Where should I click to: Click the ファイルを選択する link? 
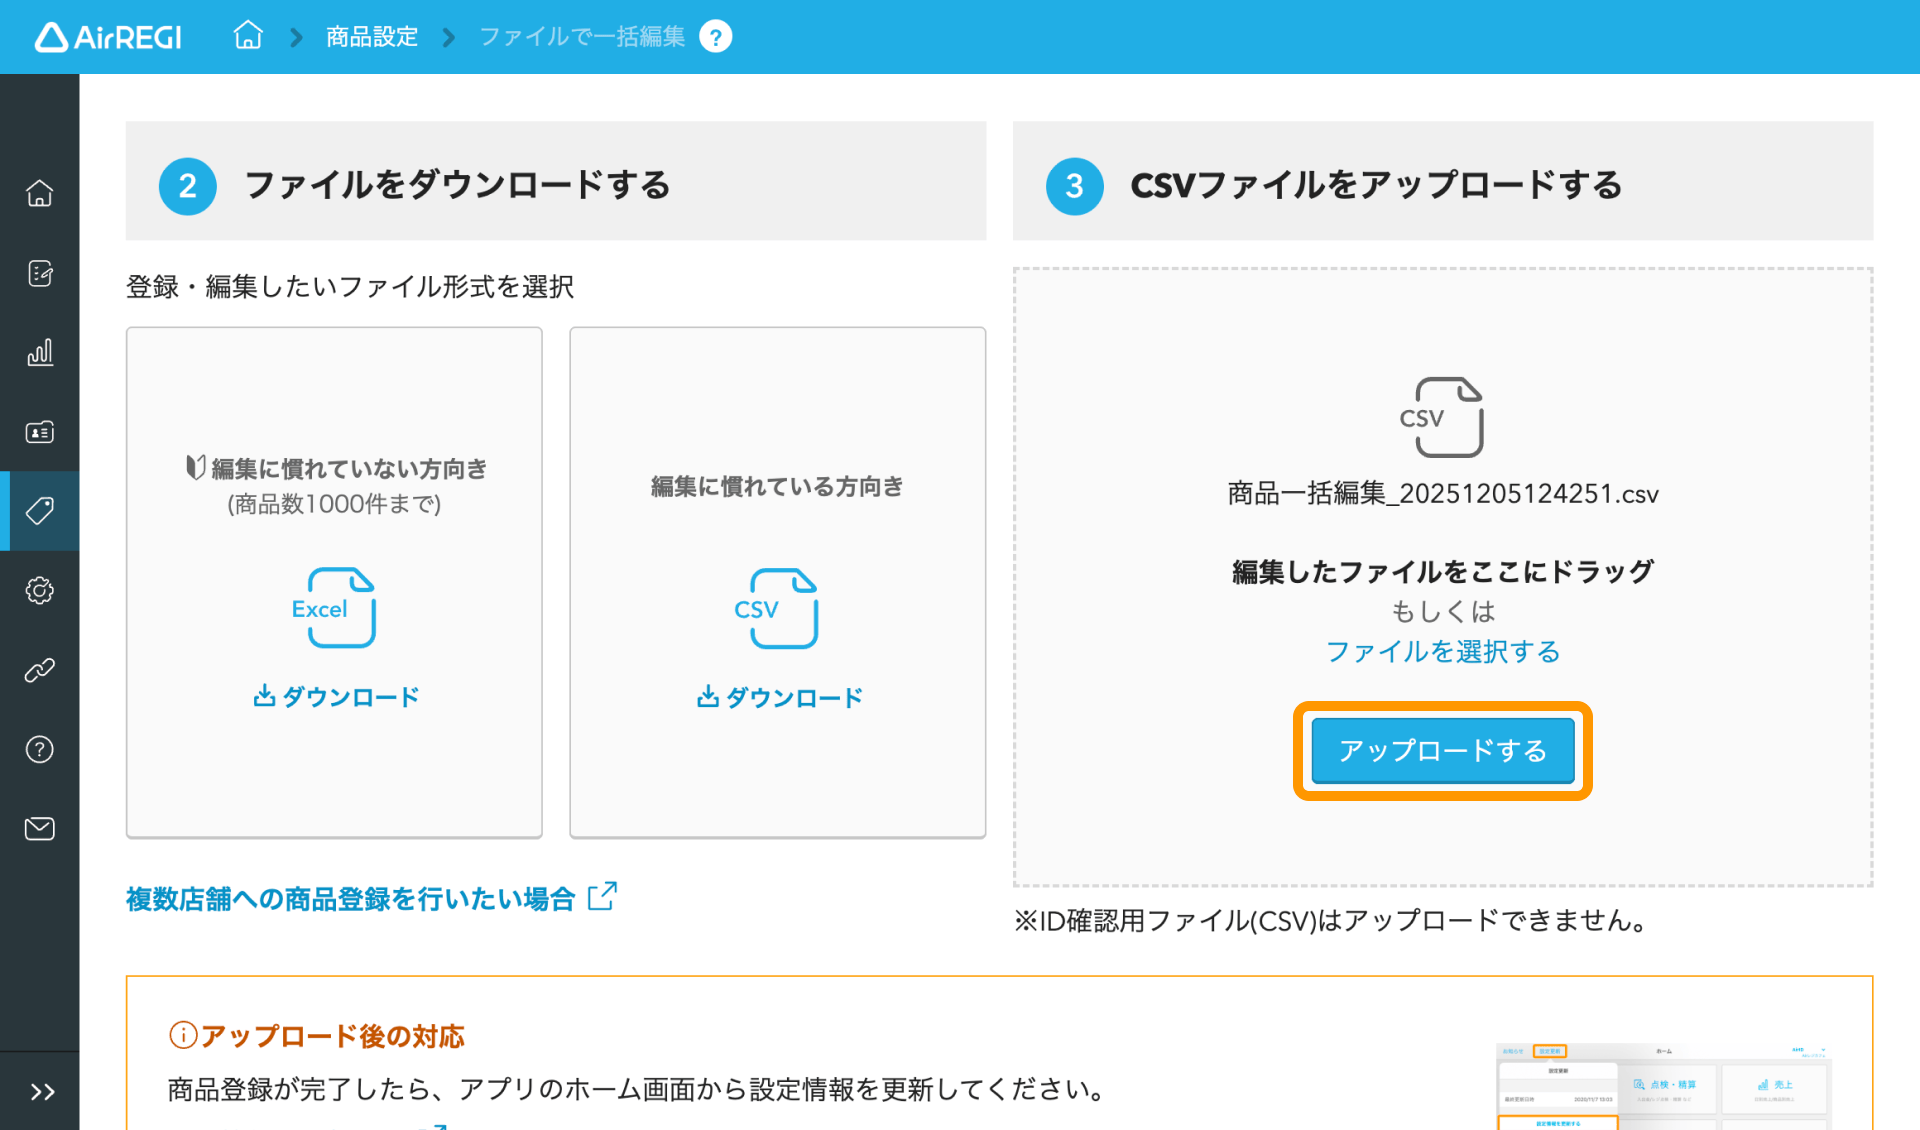click(1442, 651)
